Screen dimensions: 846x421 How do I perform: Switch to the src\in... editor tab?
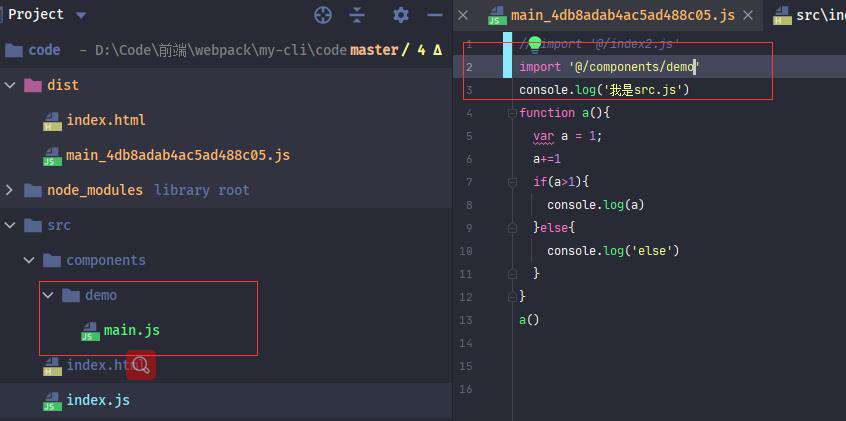pos(820,16)
